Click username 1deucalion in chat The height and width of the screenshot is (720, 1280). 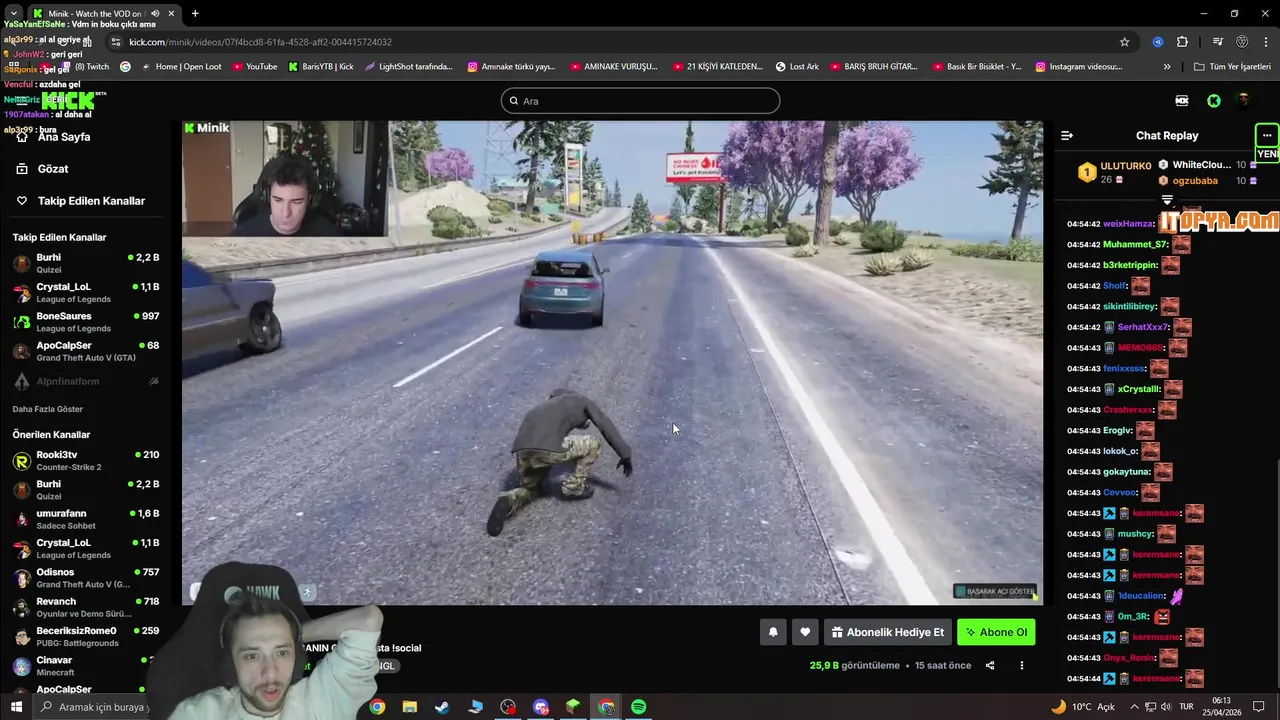point(1141,596)
